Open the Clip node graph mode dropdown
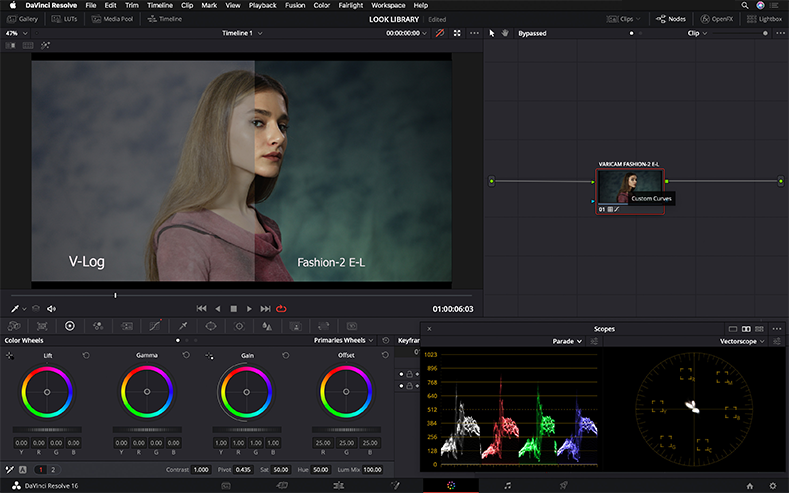 pyautogui.click(x=697, y=33)
